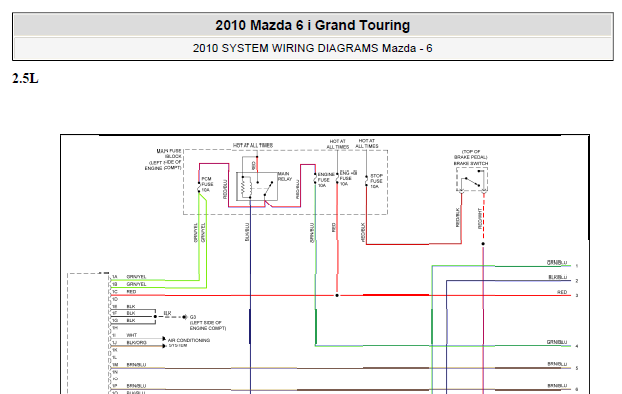
Task: Click connector pin 1G BLK label
Action: pyautogui.click(x=124, y=321)
